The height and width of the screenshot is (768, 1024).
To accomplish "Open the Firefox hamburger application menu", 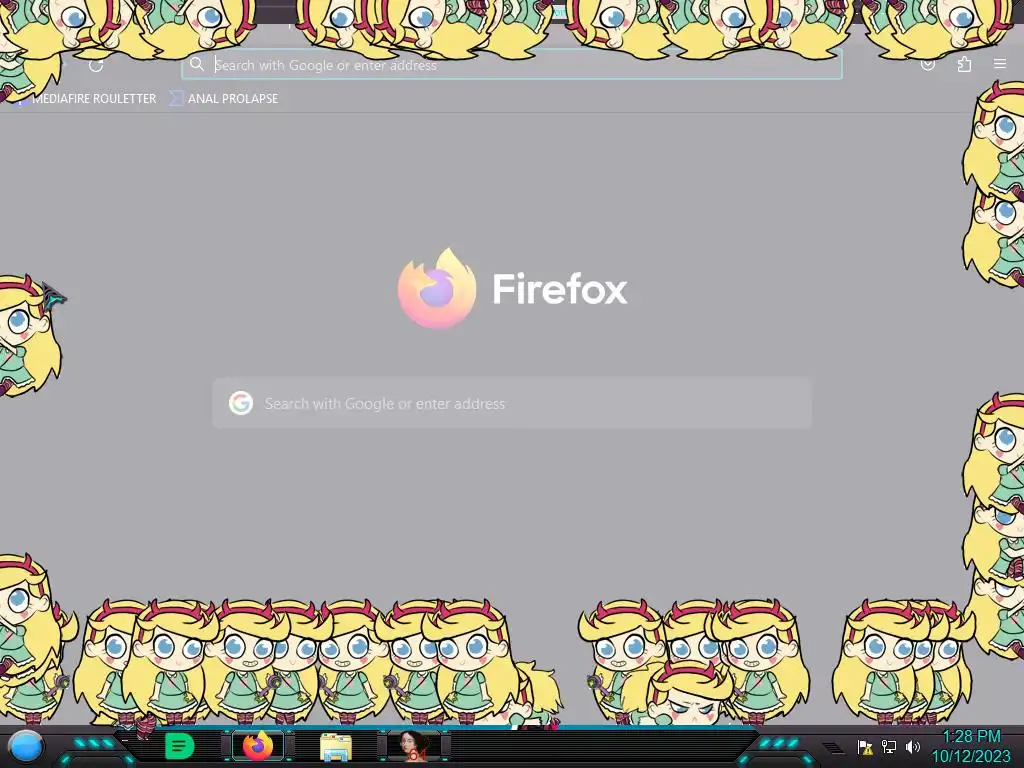I will [x=1000, y=64].
